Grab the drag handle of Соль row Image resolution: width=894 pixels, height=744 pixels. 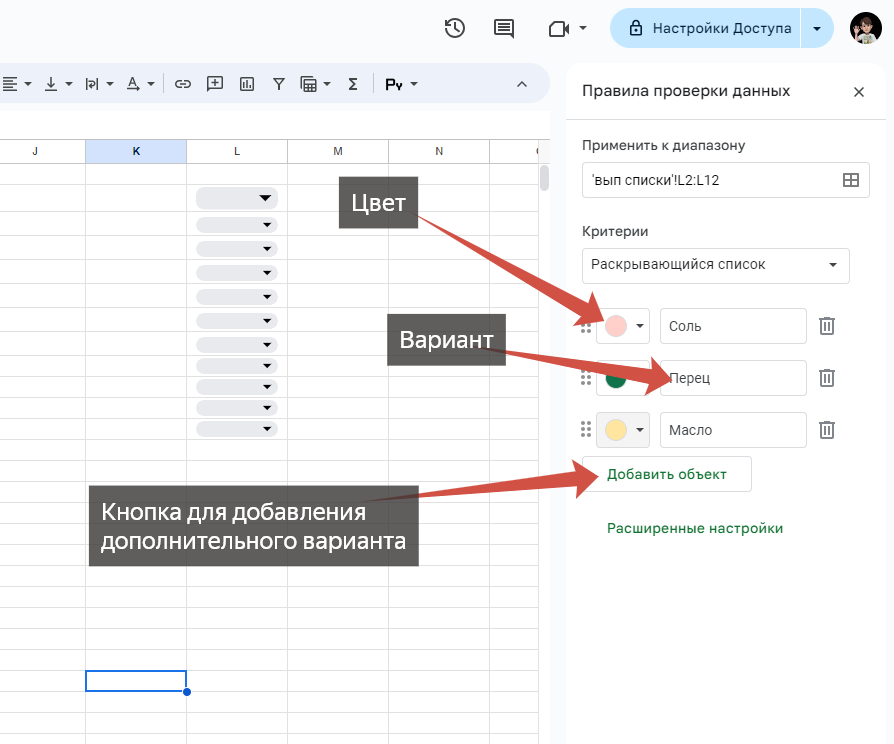click(x=586, y=327)
